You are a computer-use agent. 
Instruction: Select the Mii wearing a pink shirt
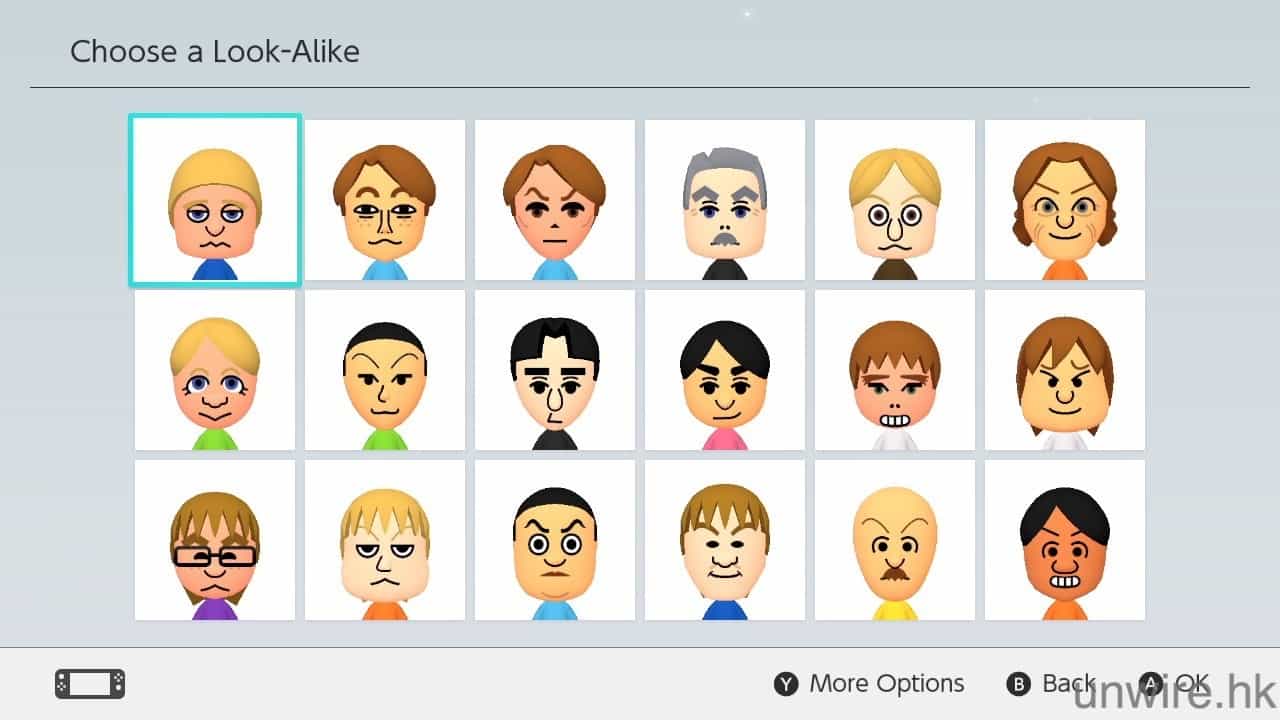(x=725, y=370)
